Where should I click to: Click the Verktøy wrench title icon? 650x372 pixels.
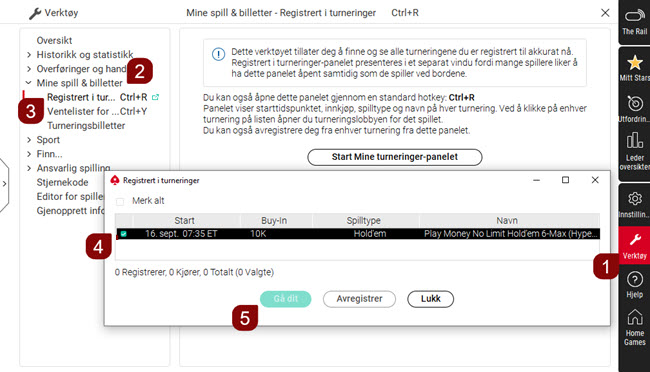point(35,13)
